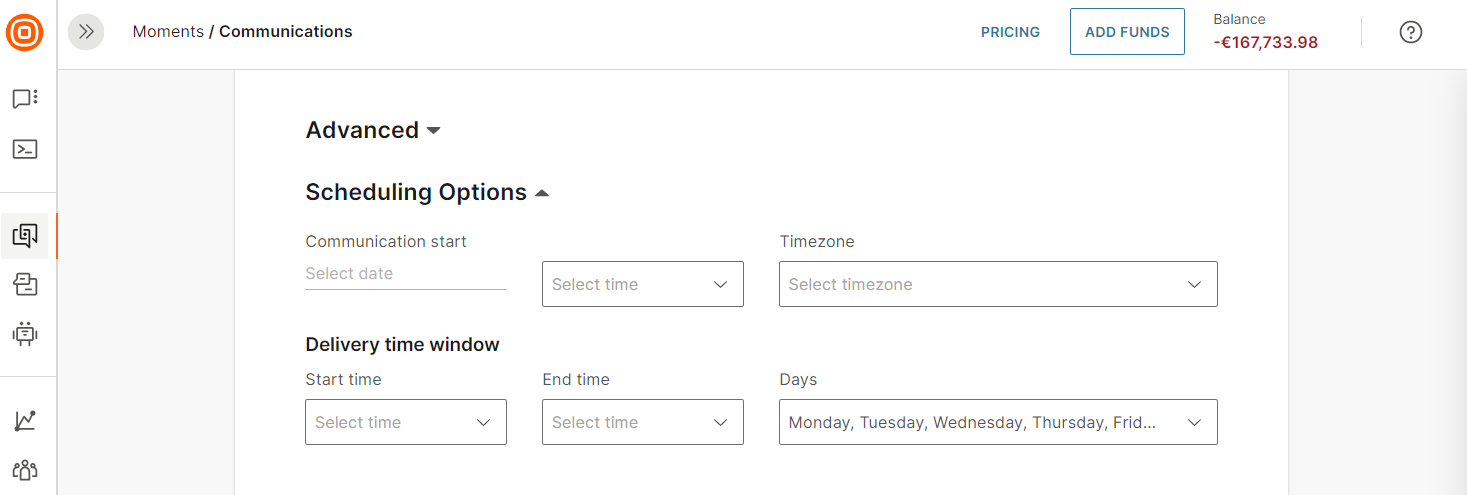Select the Moments icon in sidebar
The width and height of the screenshot is (1467, 495).
click(25, 236)
